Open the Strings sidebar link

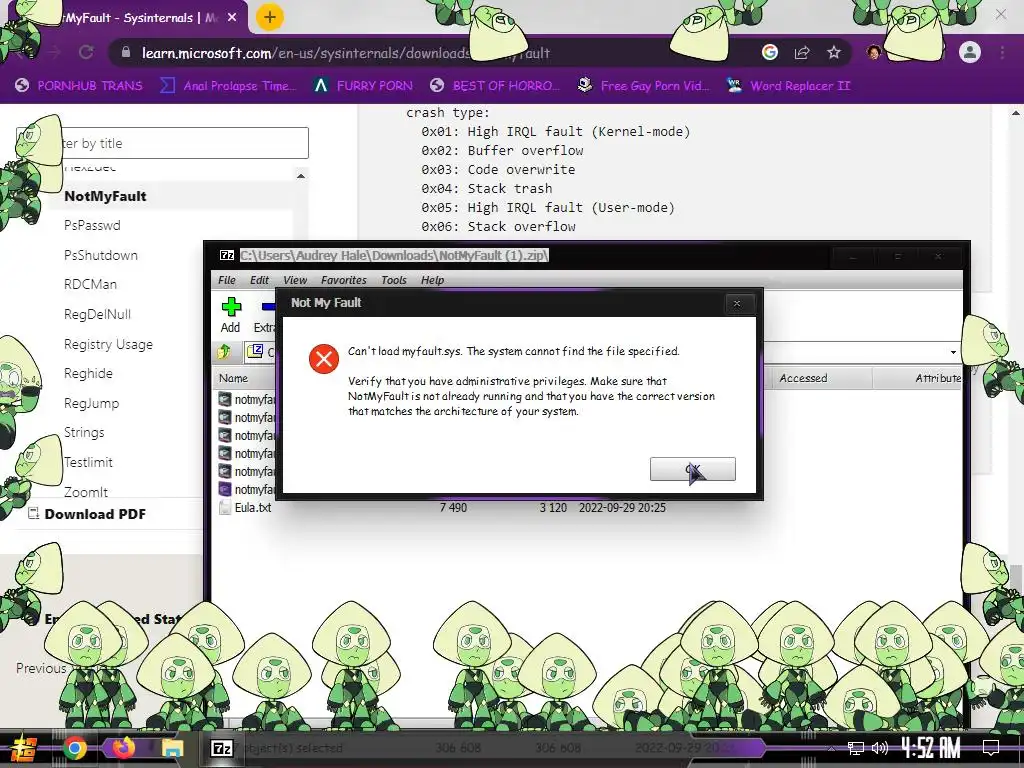click(x=84, y=432)
